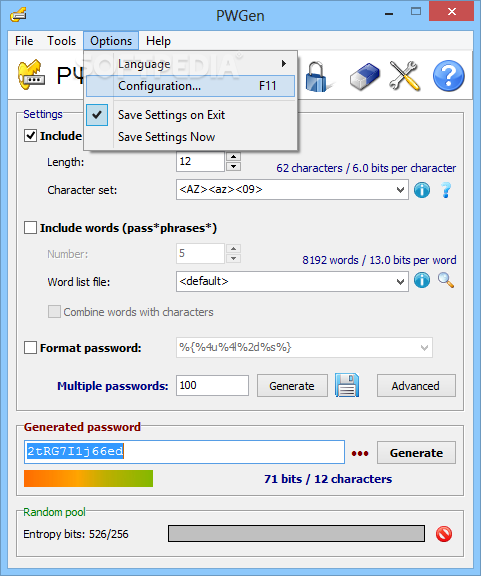The image size is (481, 576).
Task: Maximize the PWGen window
Action: 416,12
